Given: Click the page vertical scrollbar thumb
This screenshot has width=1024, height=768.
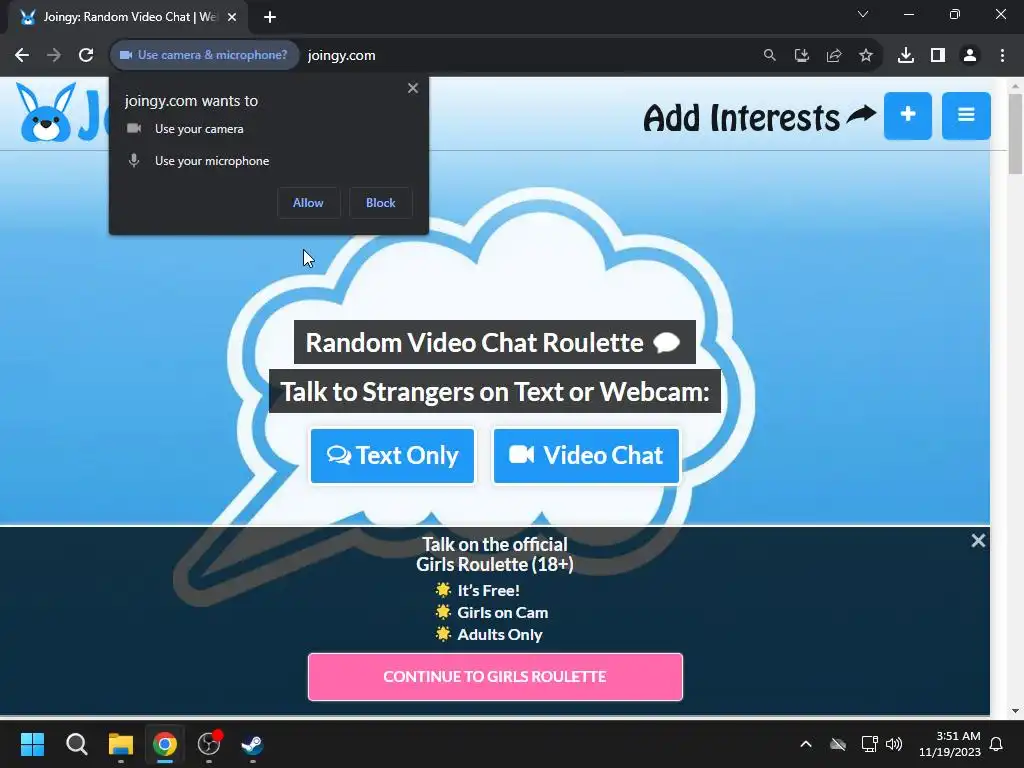Looking at the screenshot, I should click(x=1015, y=134).
